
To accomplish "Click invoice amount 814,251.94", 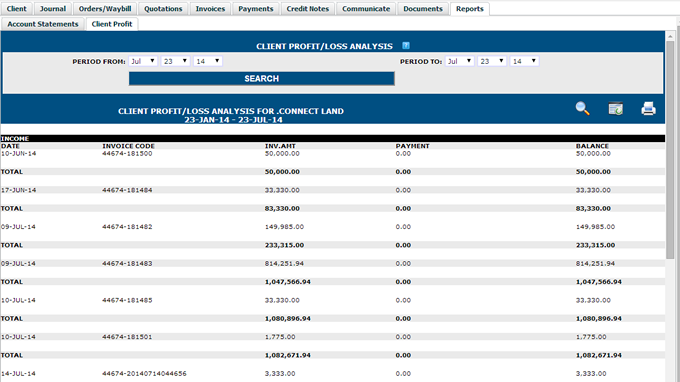I will point(284,263).
